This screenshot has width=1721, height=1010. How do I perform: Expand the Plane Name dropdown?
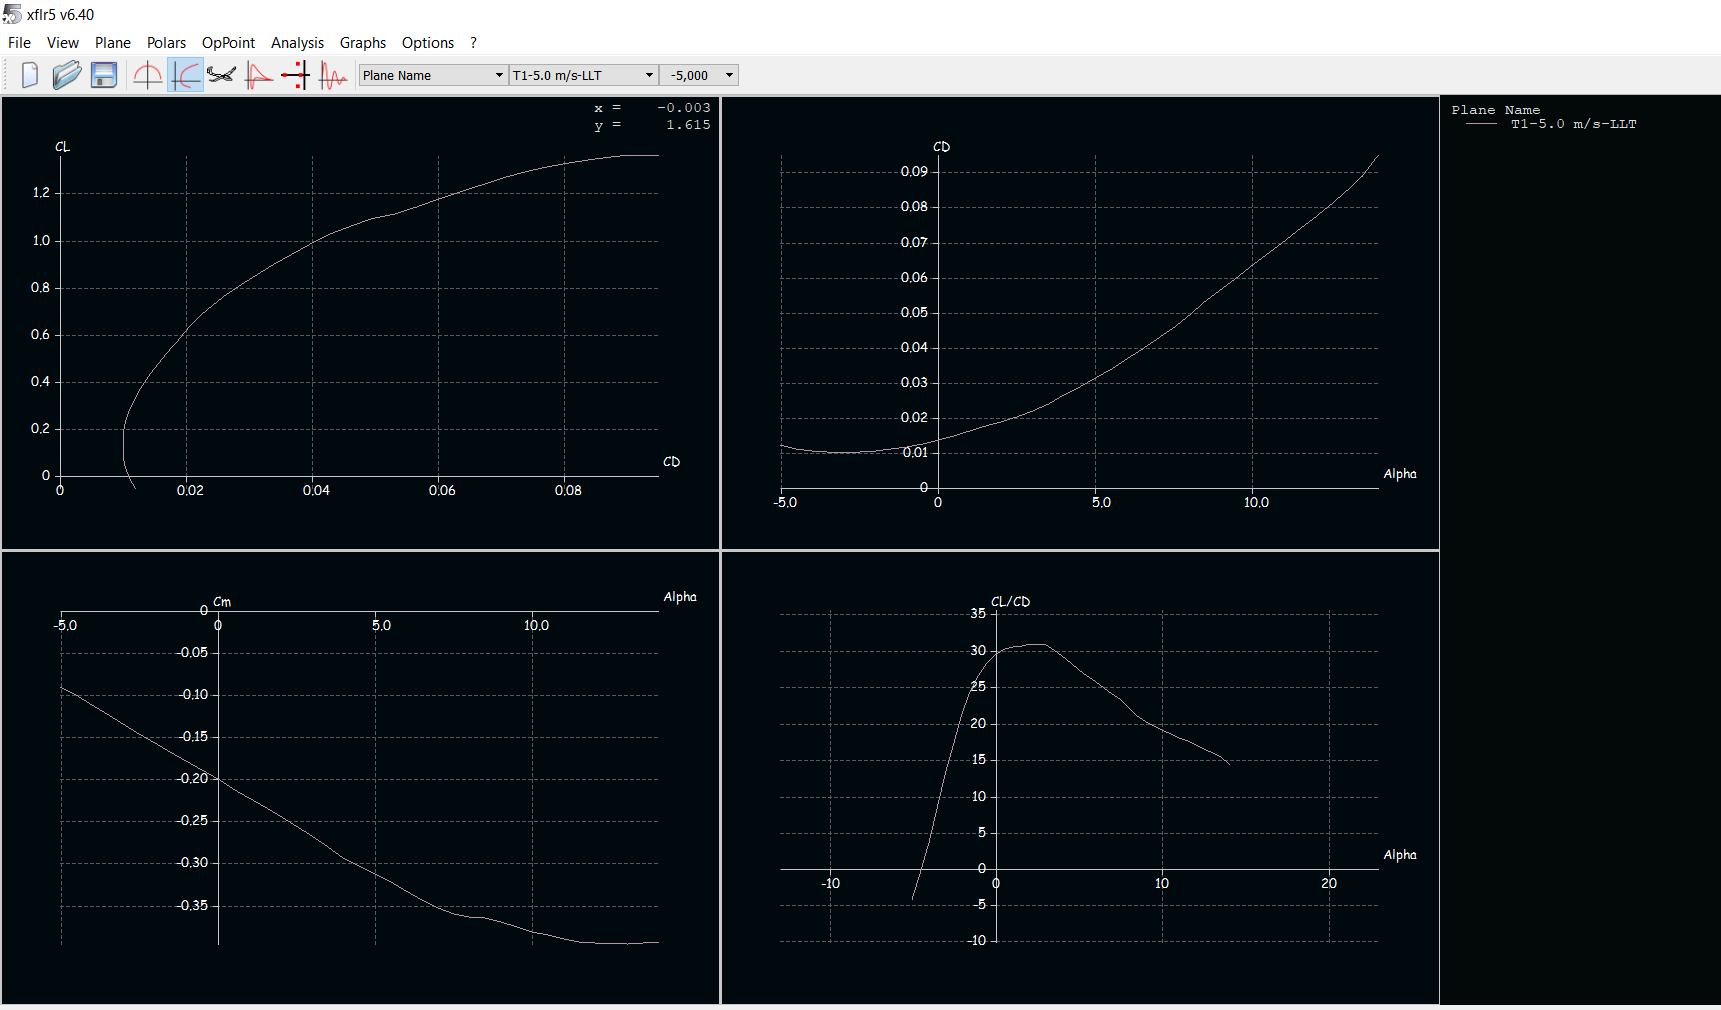(433, 75)
